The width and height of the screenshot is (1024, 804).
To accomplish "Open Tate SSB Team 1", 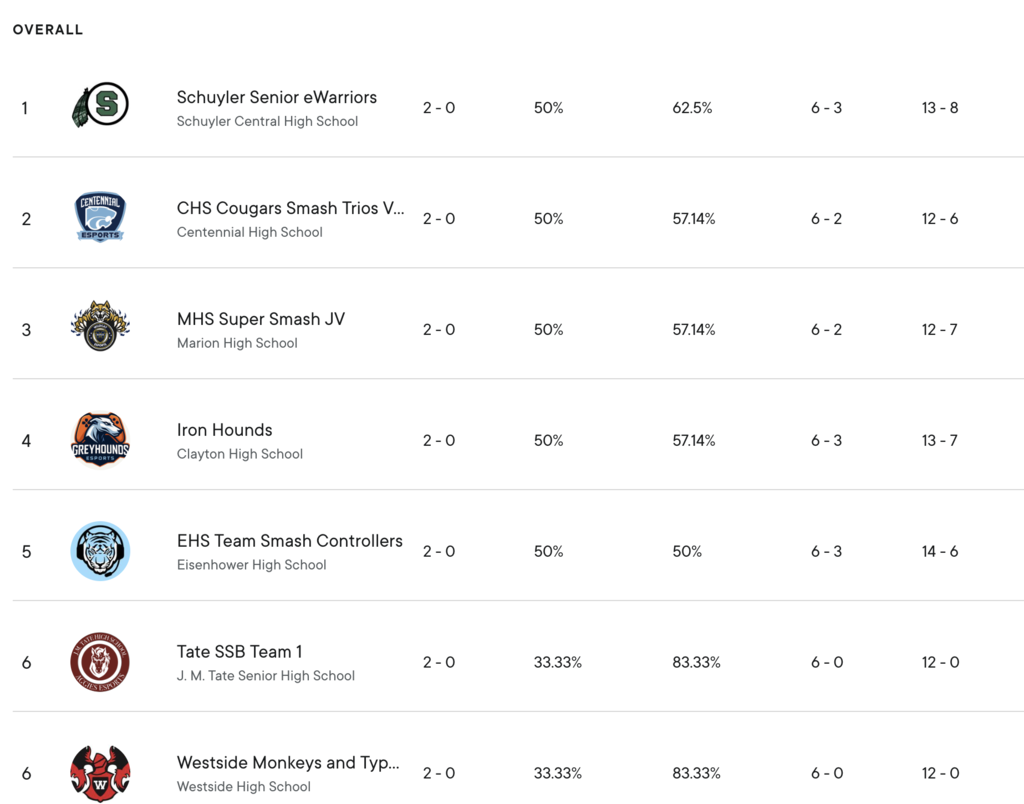I will [x=239, y=652].
